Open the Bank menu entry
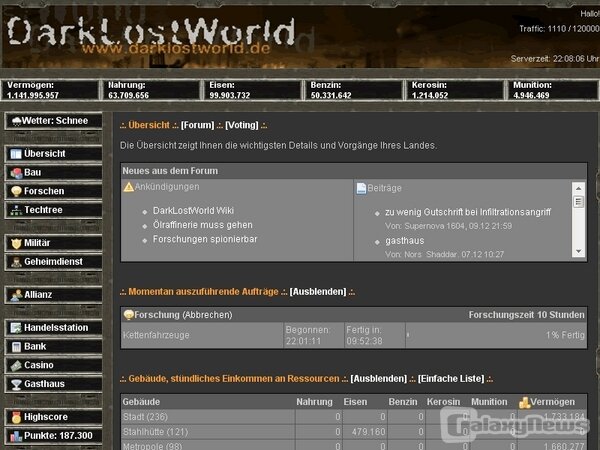The width and height of the screenshot is (600, 450). pyautogui.click(x=53, y=347)
